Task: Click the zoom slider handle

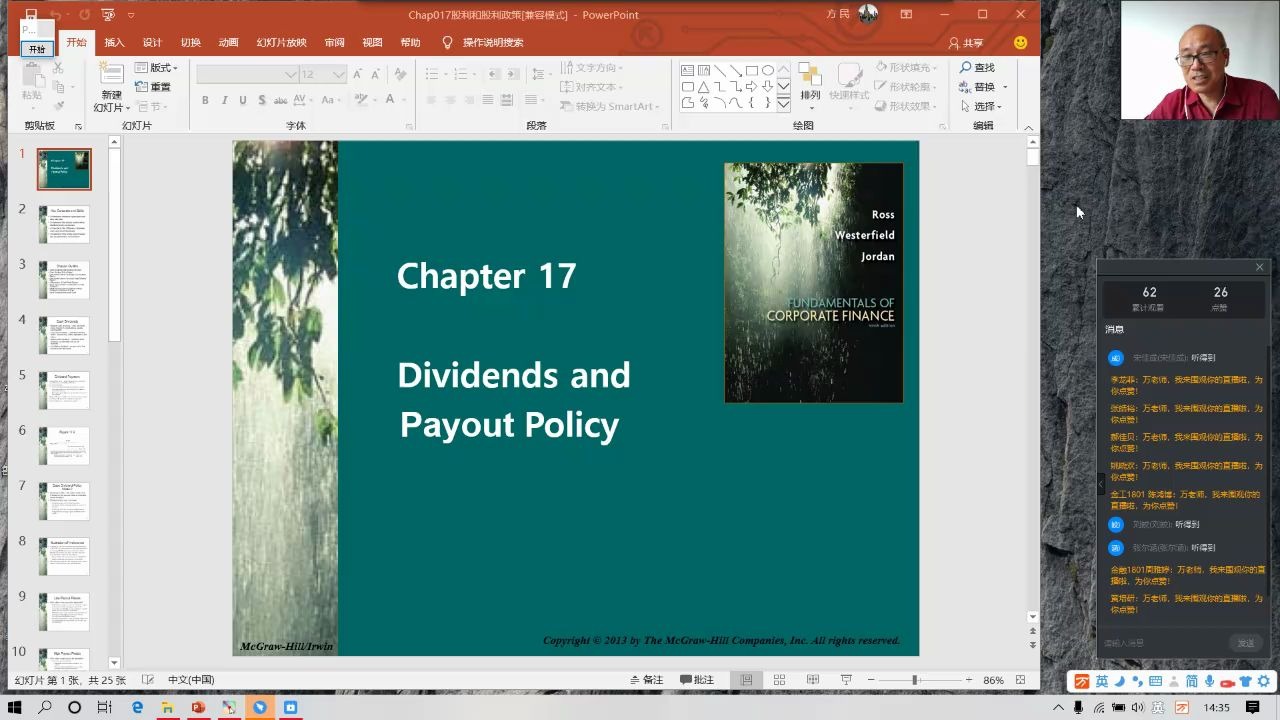Action: (914, 680)
